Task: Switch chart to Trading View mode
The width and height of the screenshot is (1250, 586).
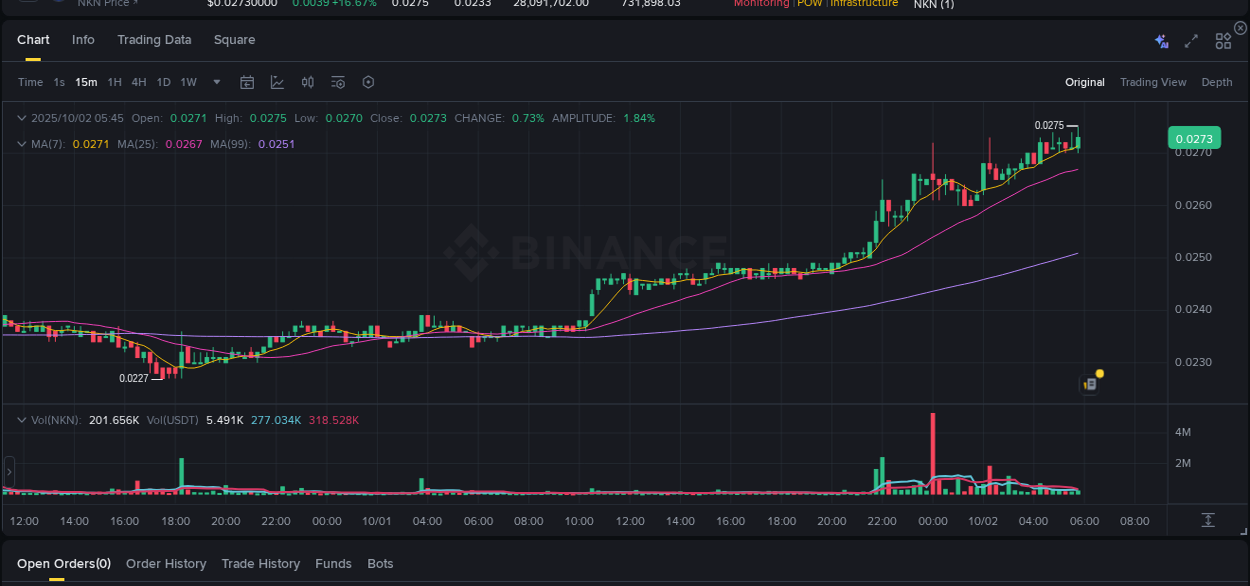Action: (x=1153, y=82)
